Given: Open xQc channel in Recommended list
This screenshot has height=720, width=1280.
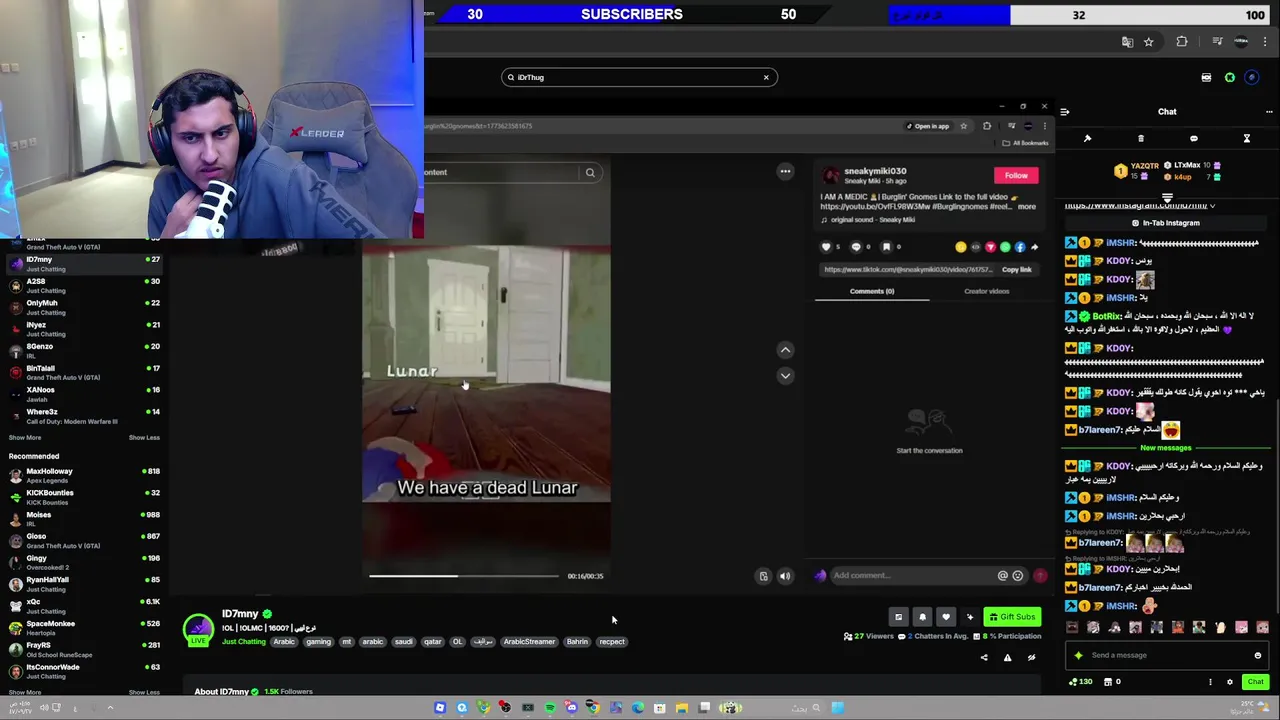Looking at the screenshot, I should click(84, 606).
